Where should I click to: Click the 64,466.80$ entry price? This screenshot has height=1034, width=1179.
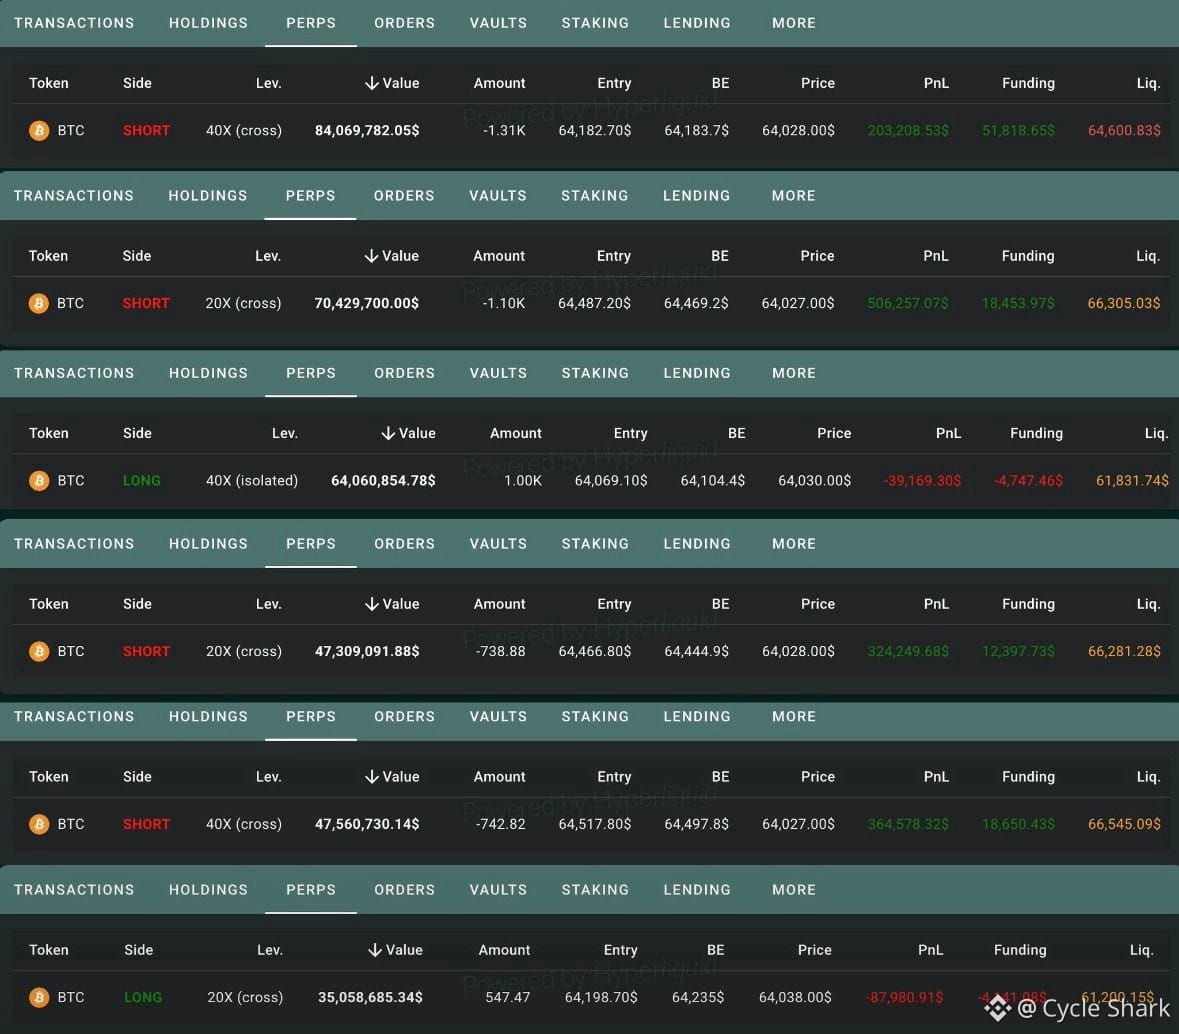pos(595,651)
